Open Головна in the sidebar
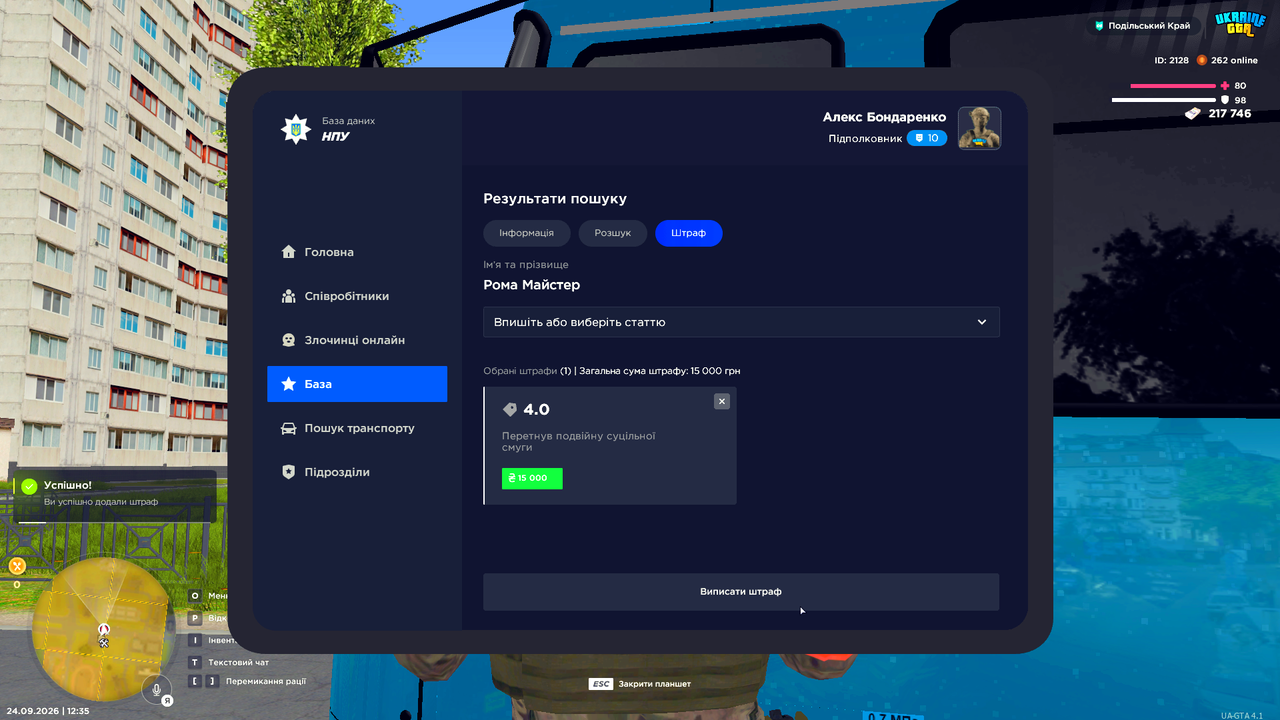Image resolution: width=1280 pixels, height=720 pixels. click(x=357, y=252)
